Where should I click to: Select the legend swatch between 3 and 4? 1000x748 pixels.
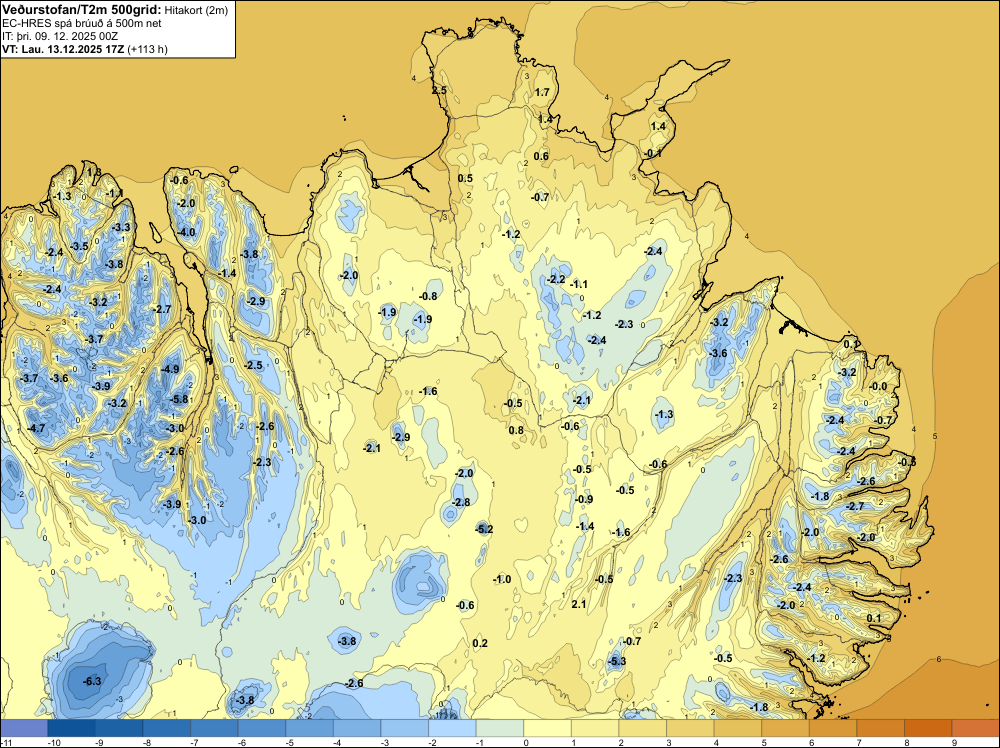(690, 728)
